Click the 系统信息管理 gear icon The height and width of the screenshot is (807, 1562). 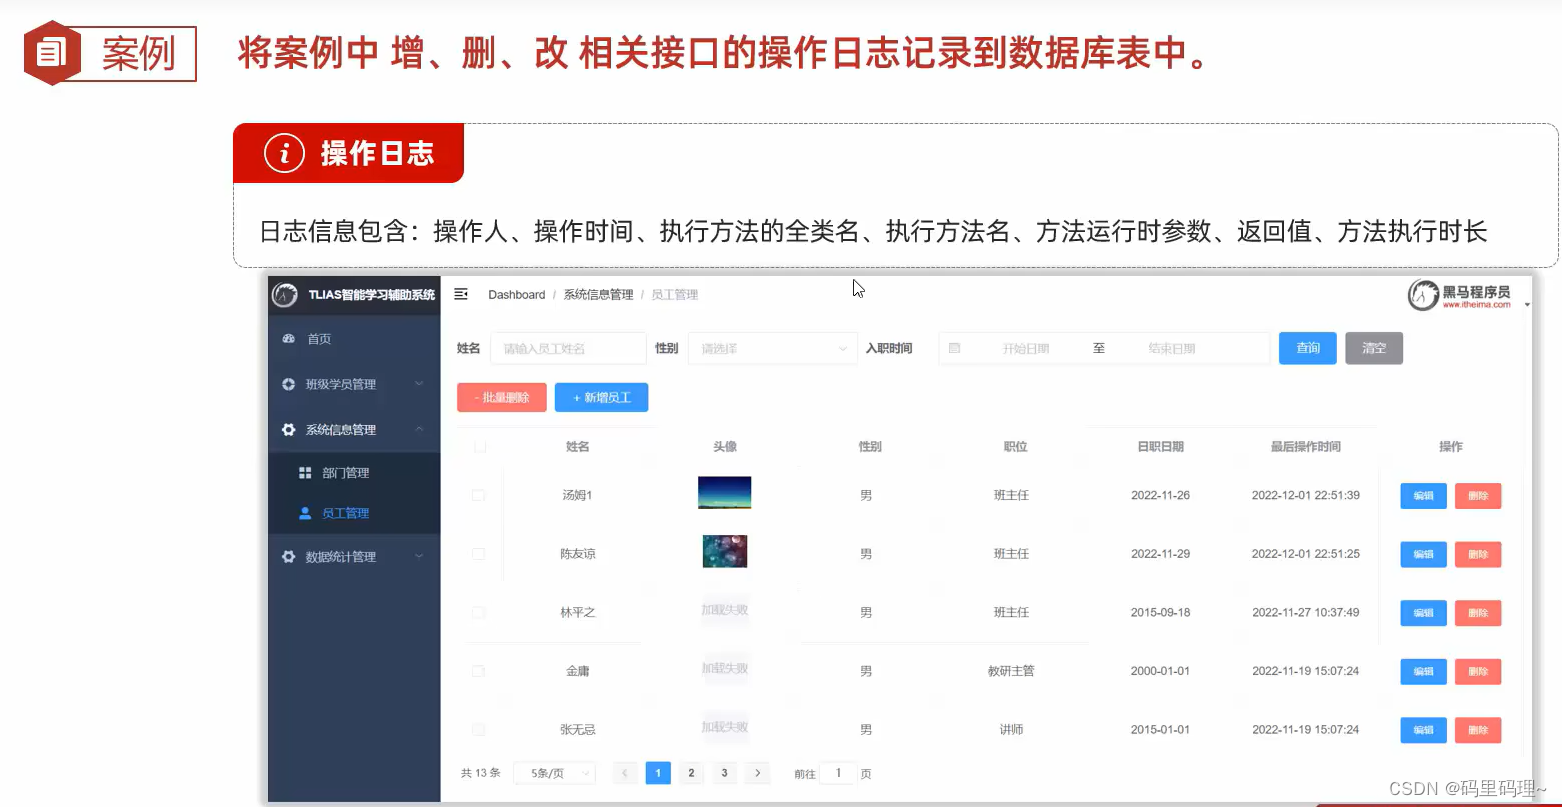(x=289, y=430)
